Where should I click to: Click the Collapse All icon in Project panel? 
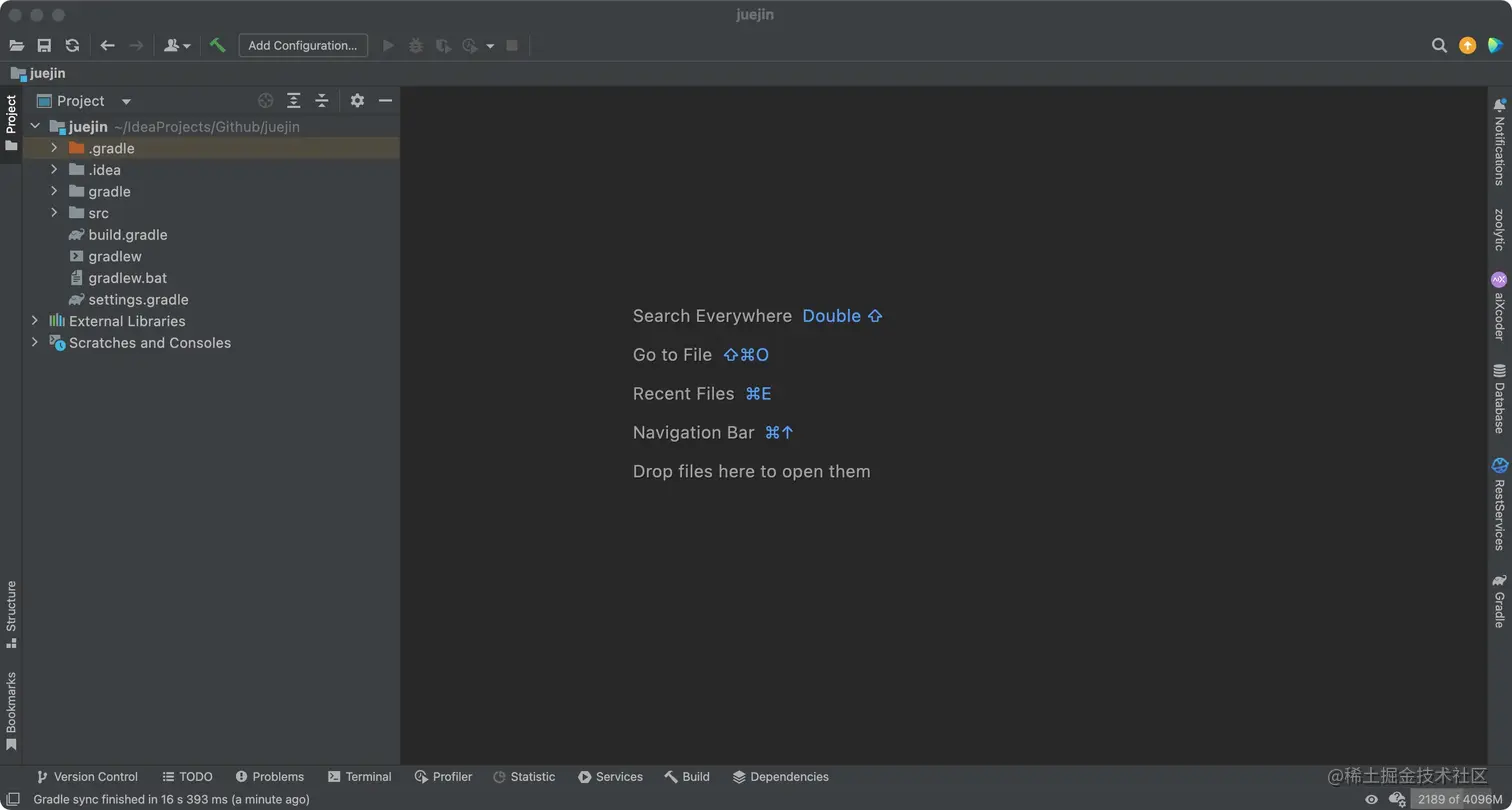click(x=321, y=100)
